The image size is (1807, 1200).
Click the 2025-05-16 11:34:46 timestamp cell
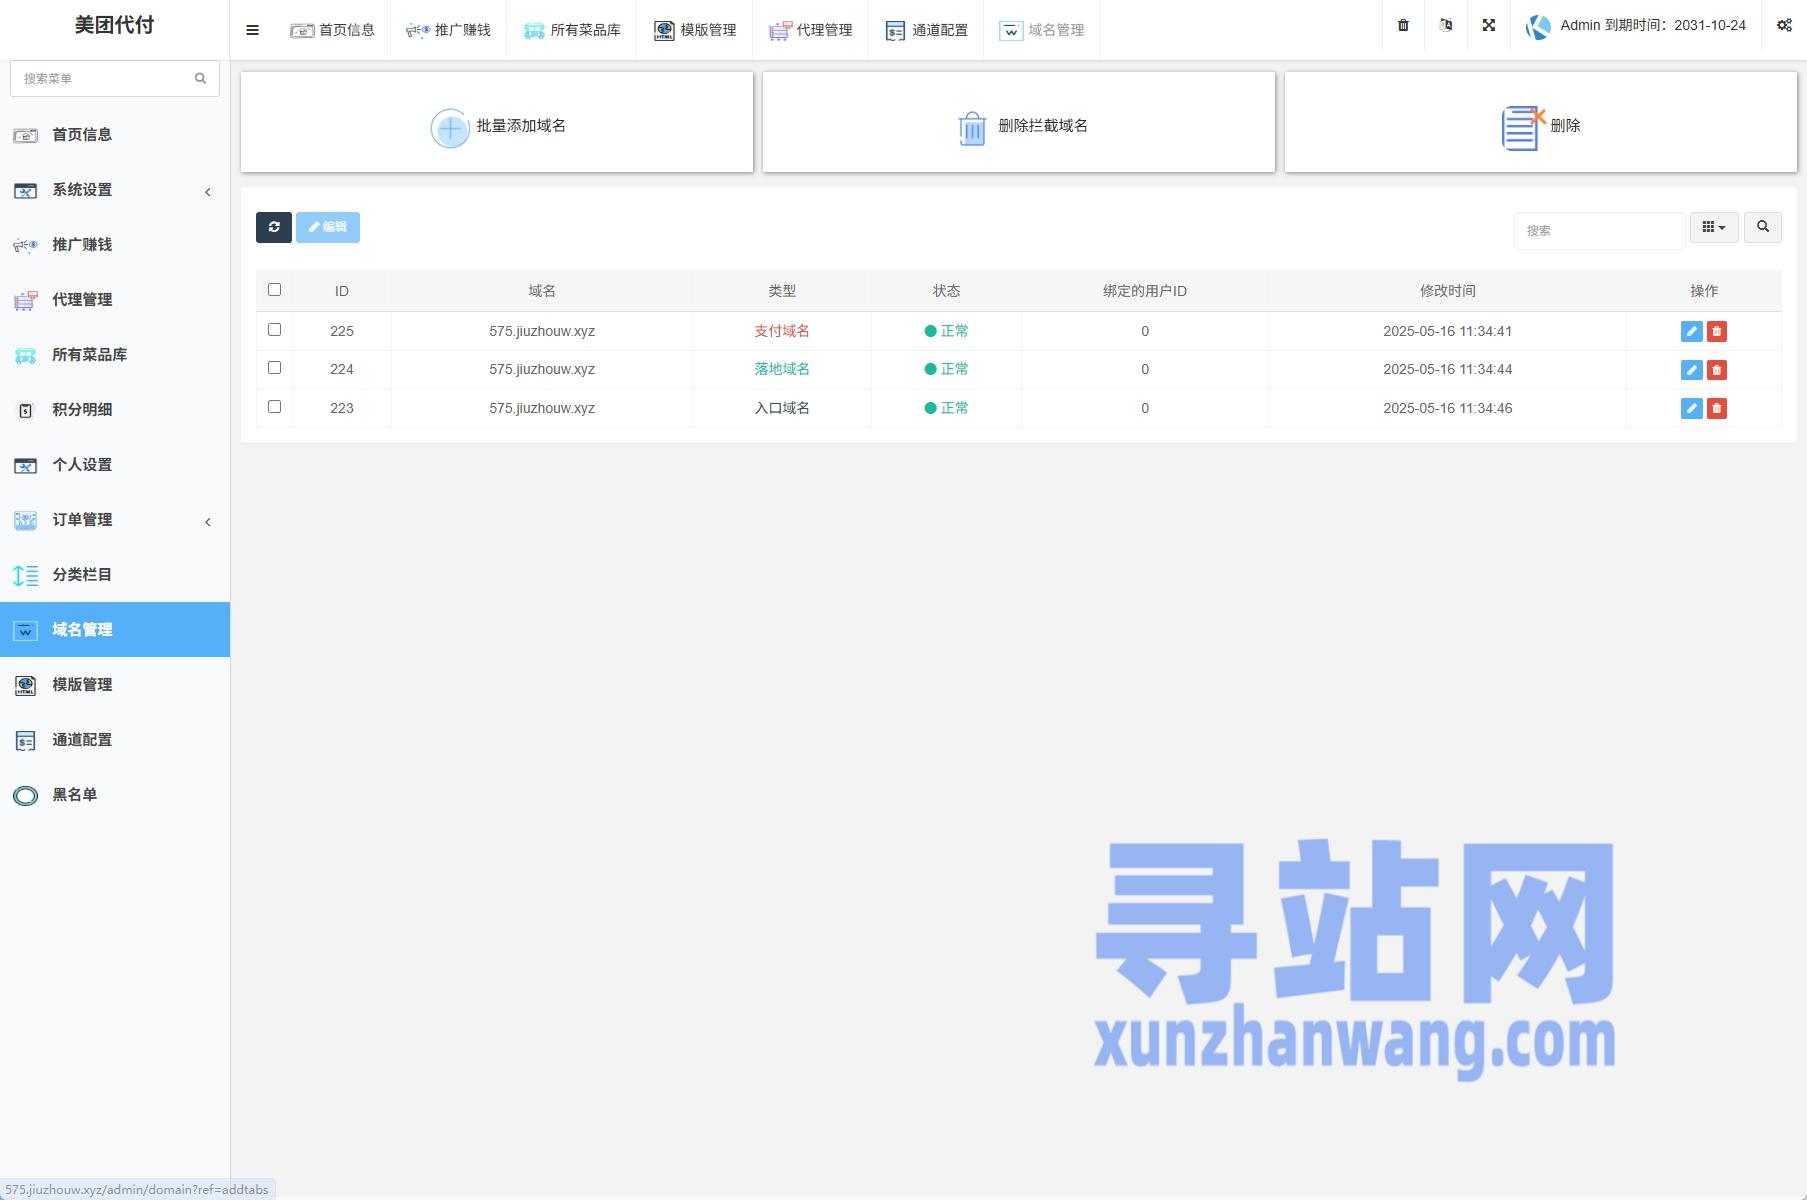coord(1447,408)
